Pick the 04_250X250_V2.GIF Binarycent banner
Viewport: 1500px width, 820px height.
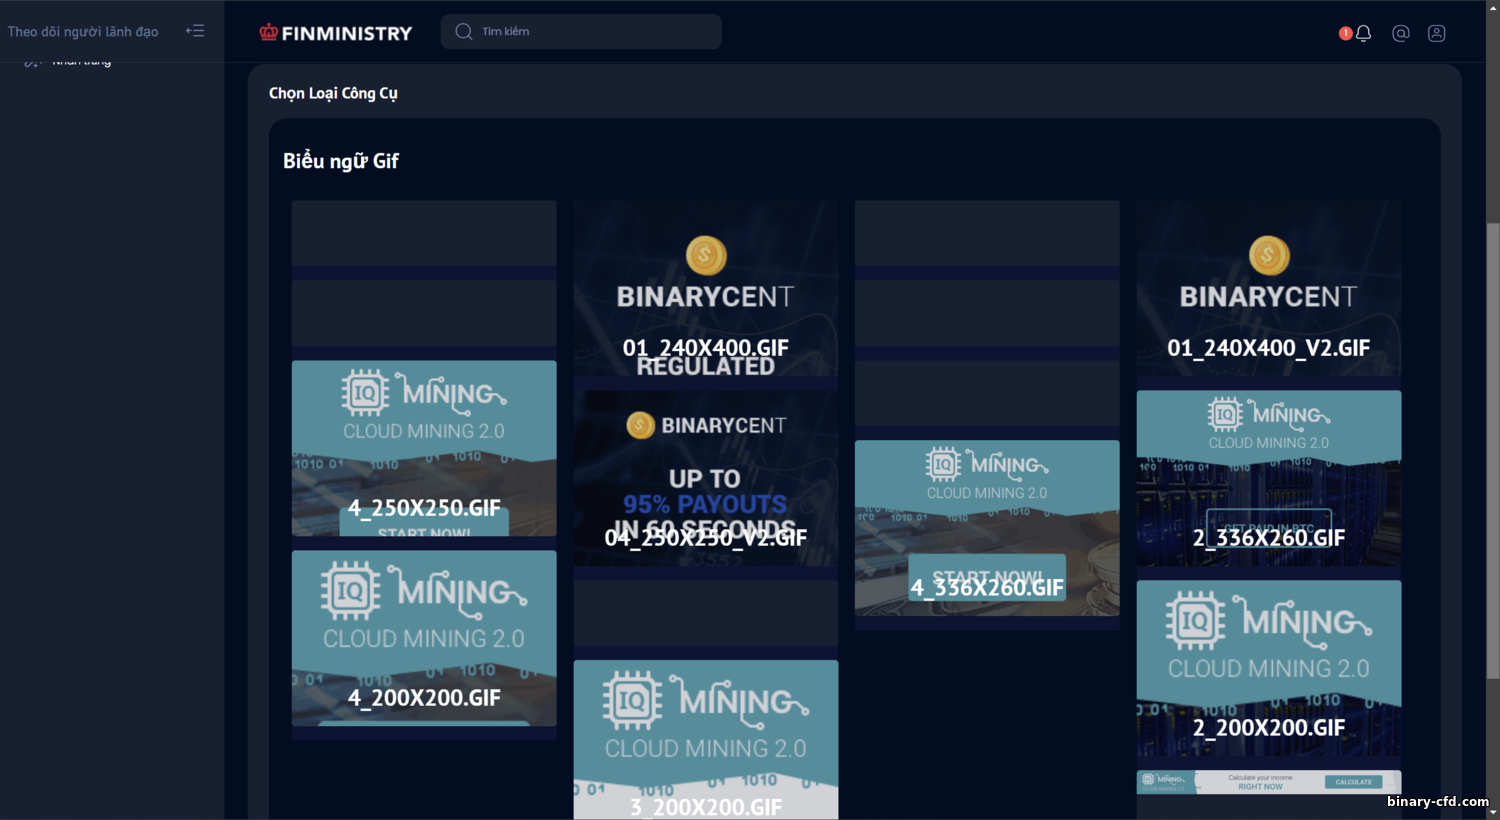pyautogui.click(x=706, y=478)
